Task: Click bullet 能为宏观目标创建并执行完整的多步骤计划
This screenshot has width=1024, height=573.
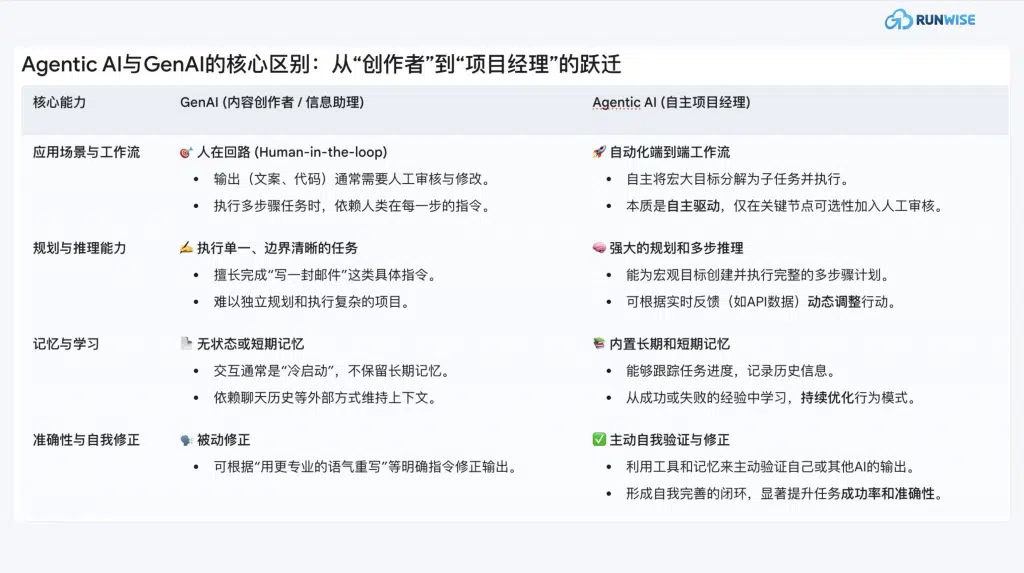Action: coord(760,274)
